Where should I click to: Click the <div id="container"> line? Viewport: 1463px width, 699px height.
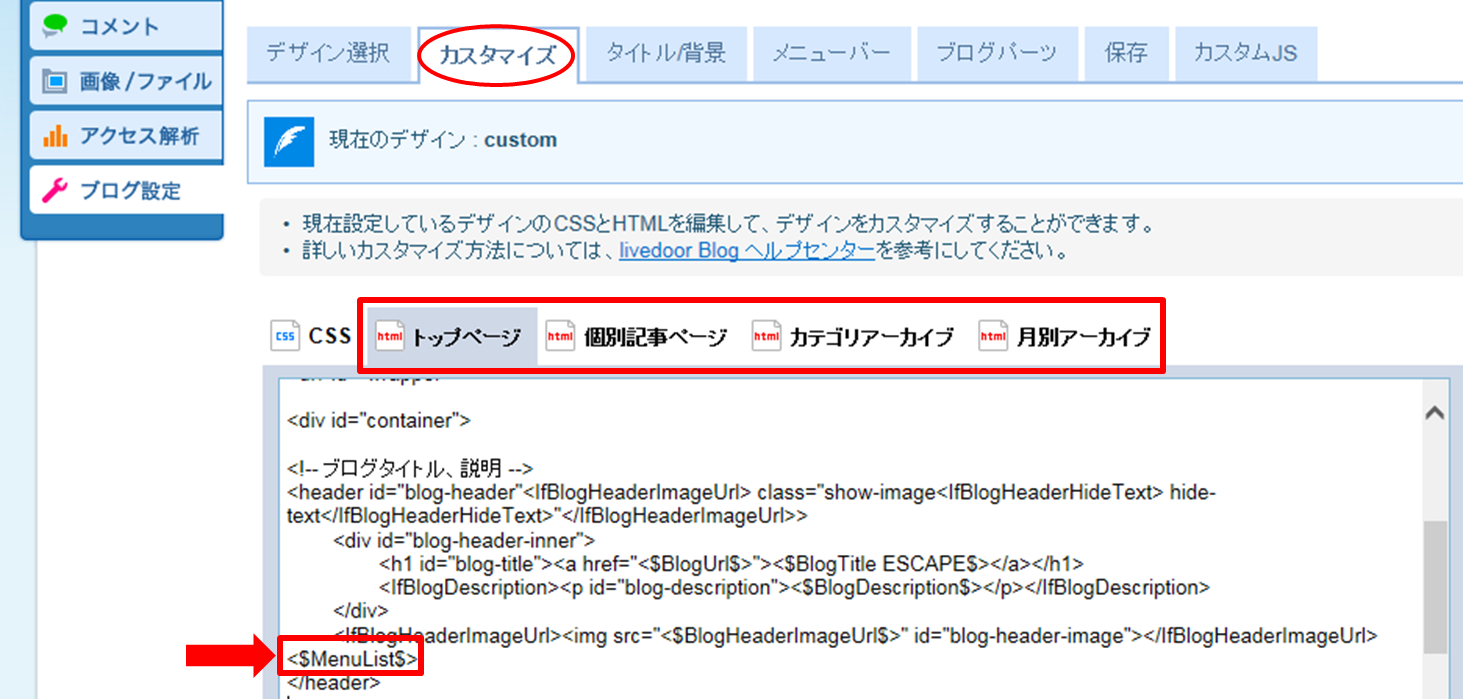click(379, 420)
